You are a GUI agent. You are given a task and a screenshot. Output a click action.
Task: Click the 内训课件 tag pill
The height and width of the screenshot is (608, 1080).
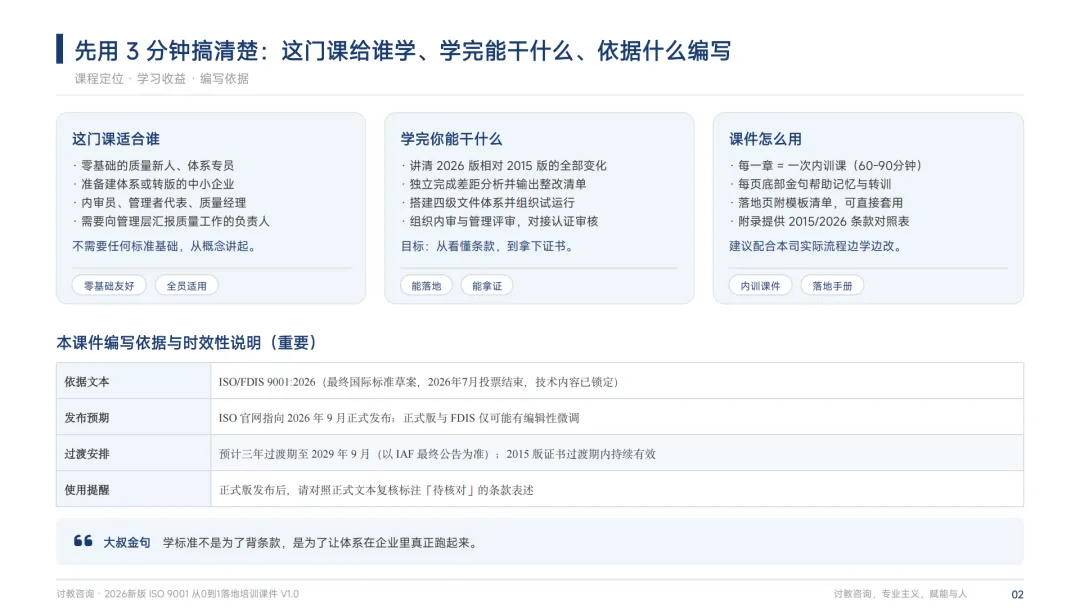760,286
